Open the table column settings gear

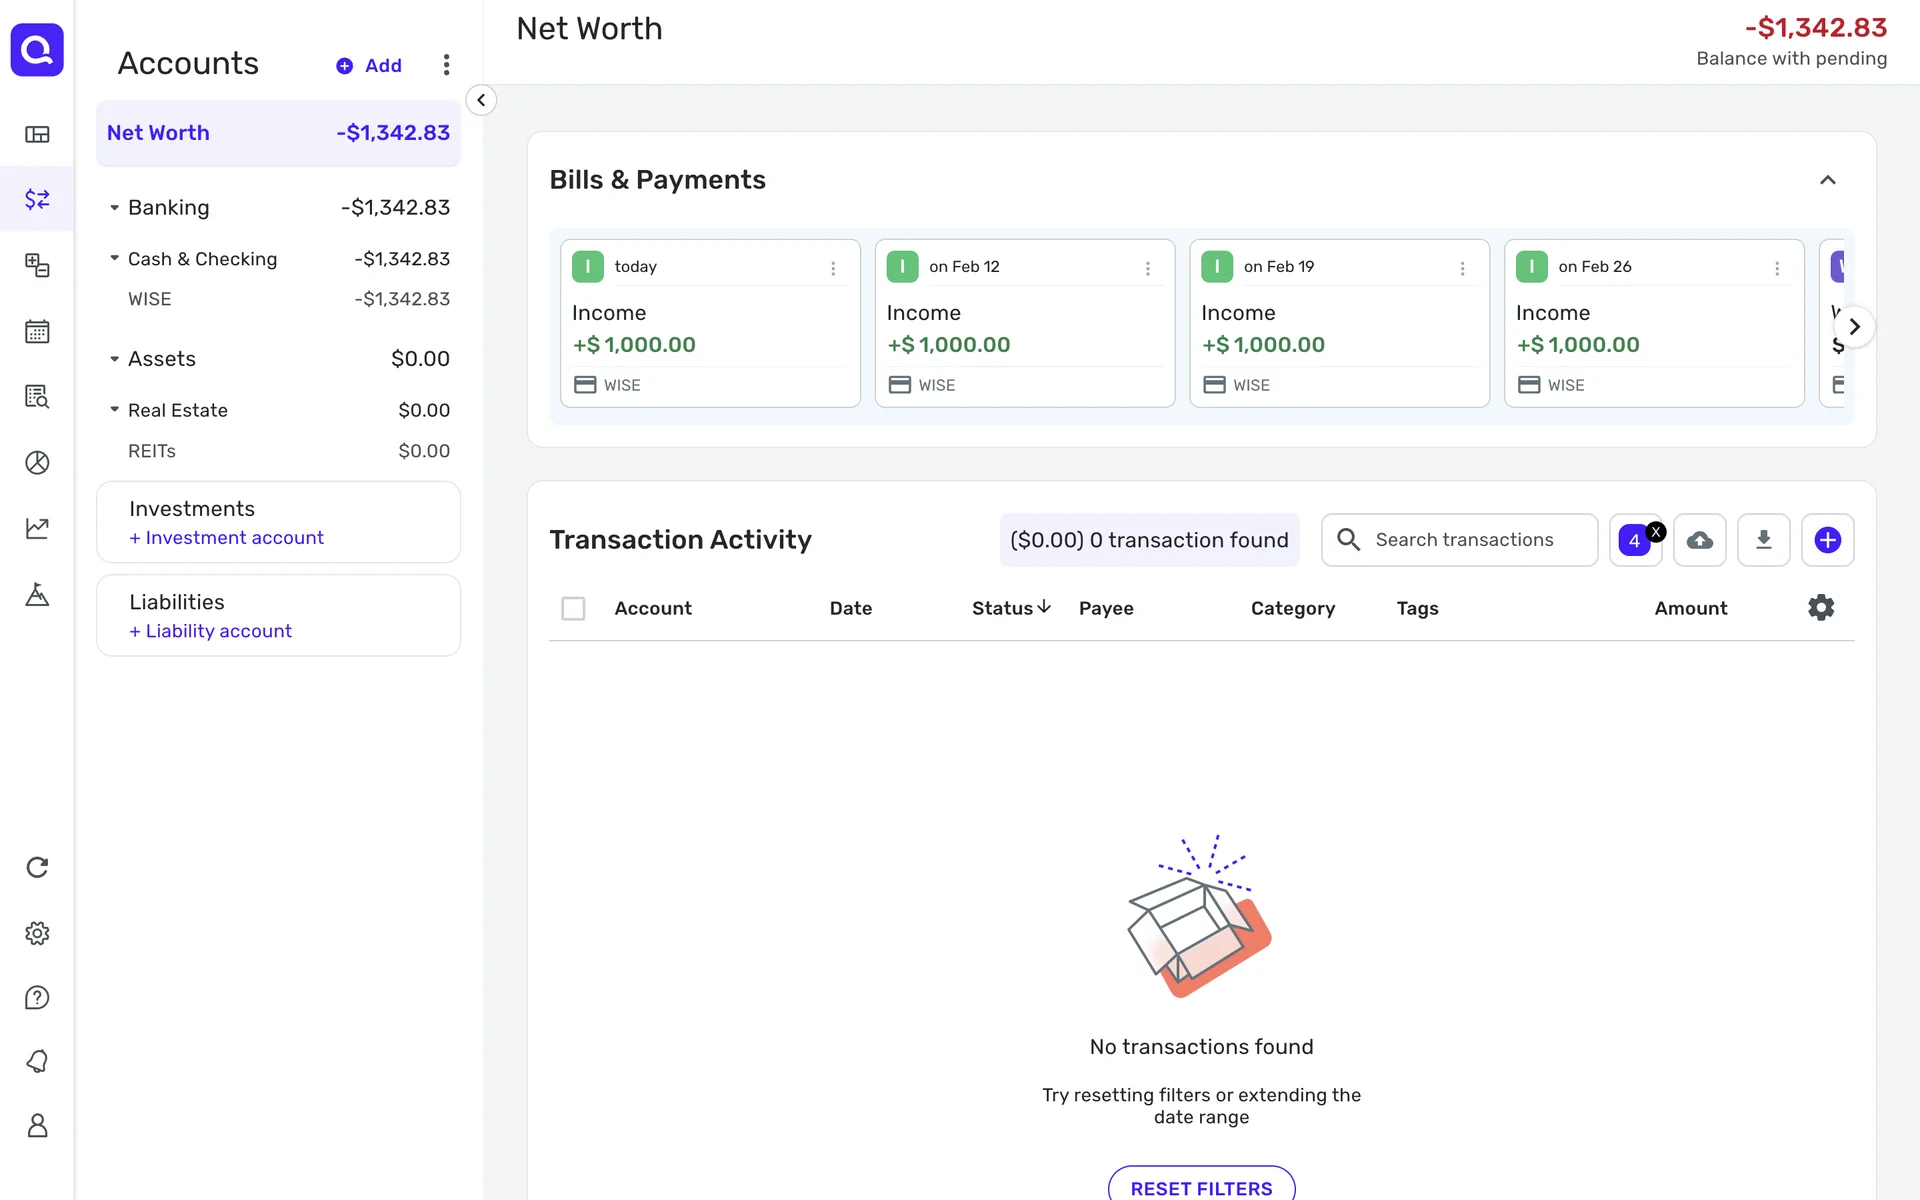click(x=1820, y=608)
